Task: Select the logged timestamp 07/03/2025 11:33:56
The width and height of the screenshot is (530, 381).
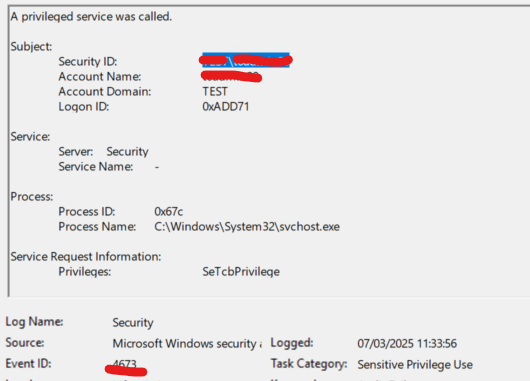Action: 407,343
